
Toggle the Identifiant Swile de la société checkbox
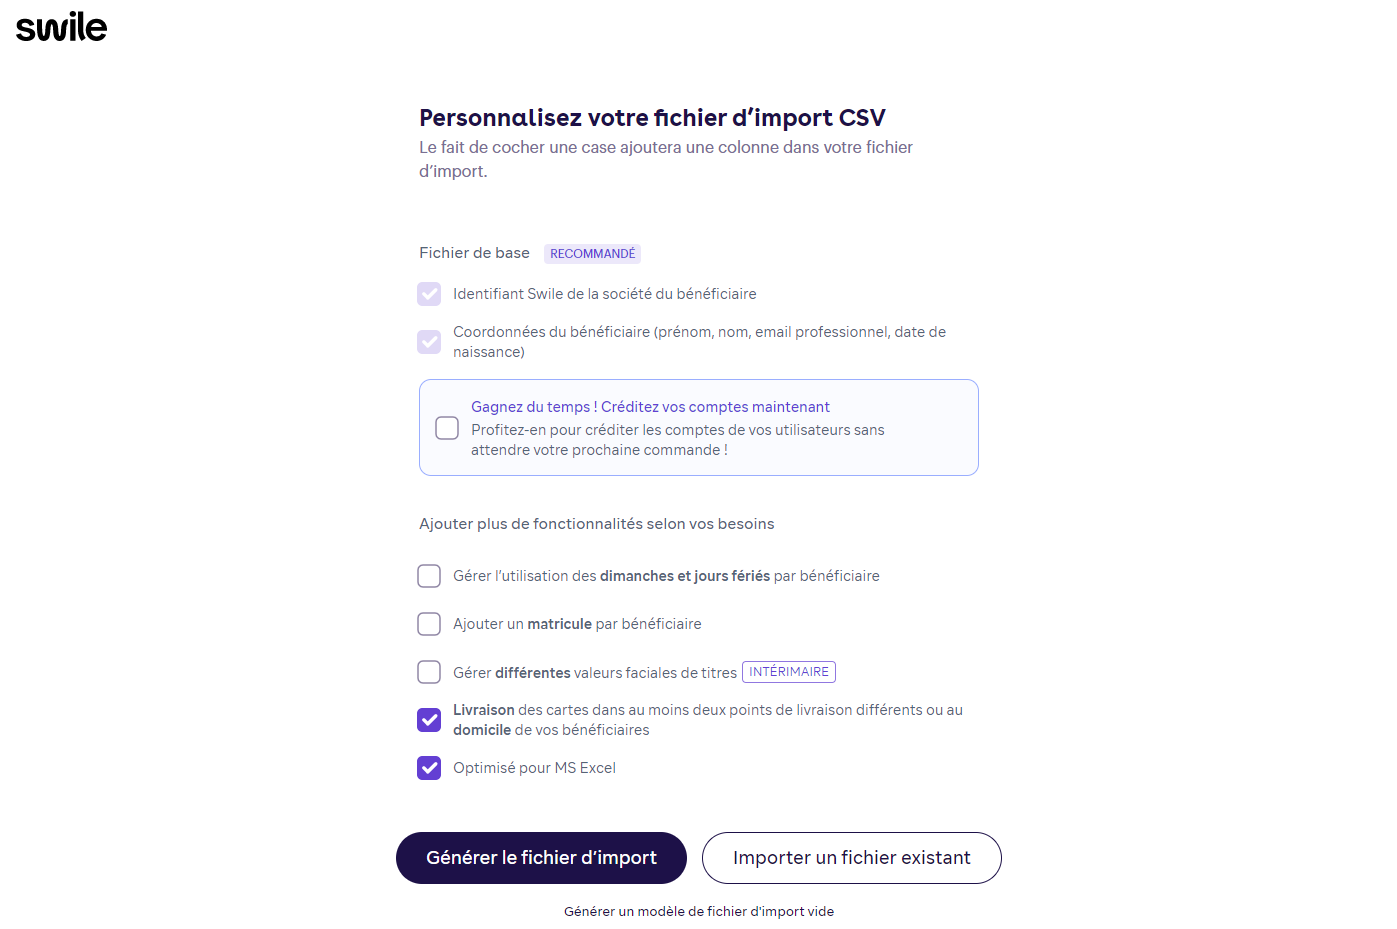pos(429,294)
